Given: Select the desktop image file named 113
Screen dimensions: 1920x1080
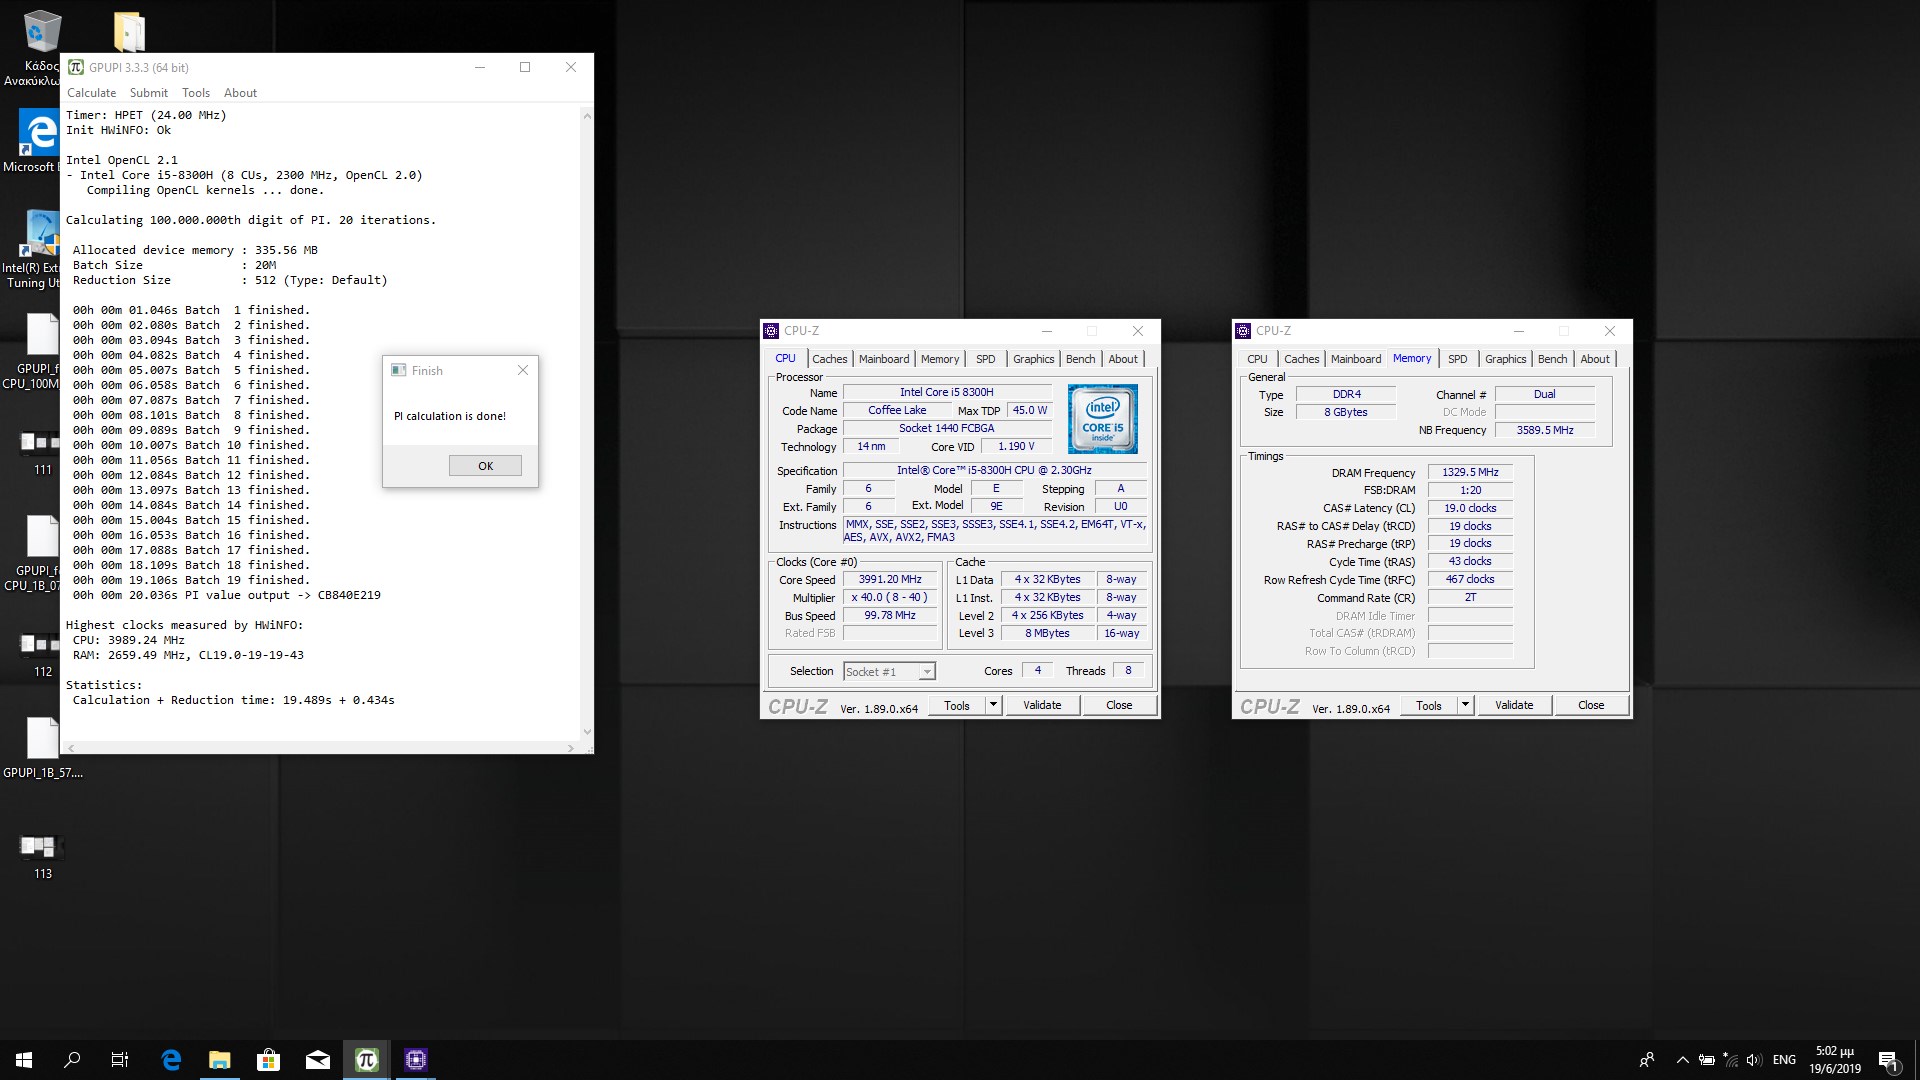Looking at the screenshot, I should click(41, 856).
